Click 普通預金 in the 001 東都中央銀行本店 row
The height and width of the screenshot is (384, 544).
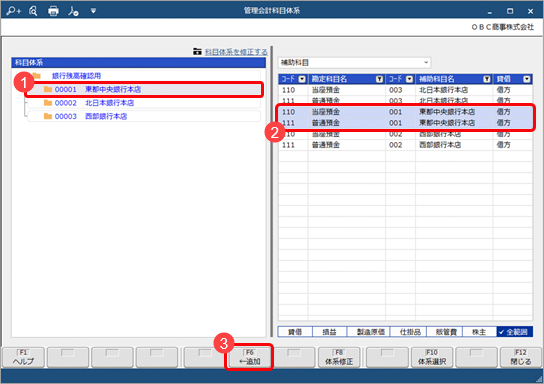325,123
